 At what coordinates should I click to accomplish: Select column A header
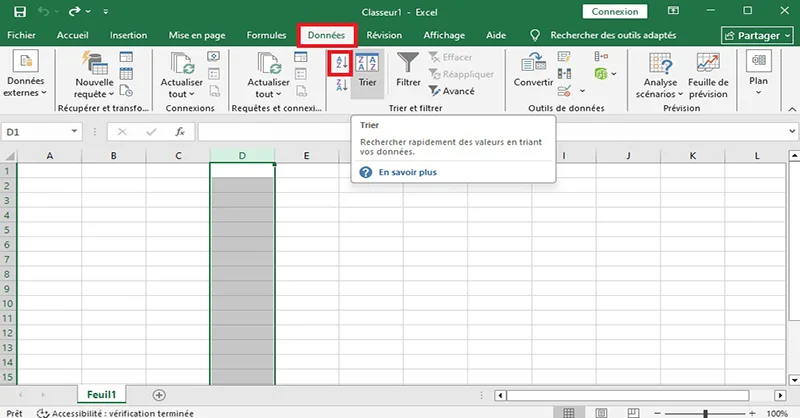(x=49, y=156)
